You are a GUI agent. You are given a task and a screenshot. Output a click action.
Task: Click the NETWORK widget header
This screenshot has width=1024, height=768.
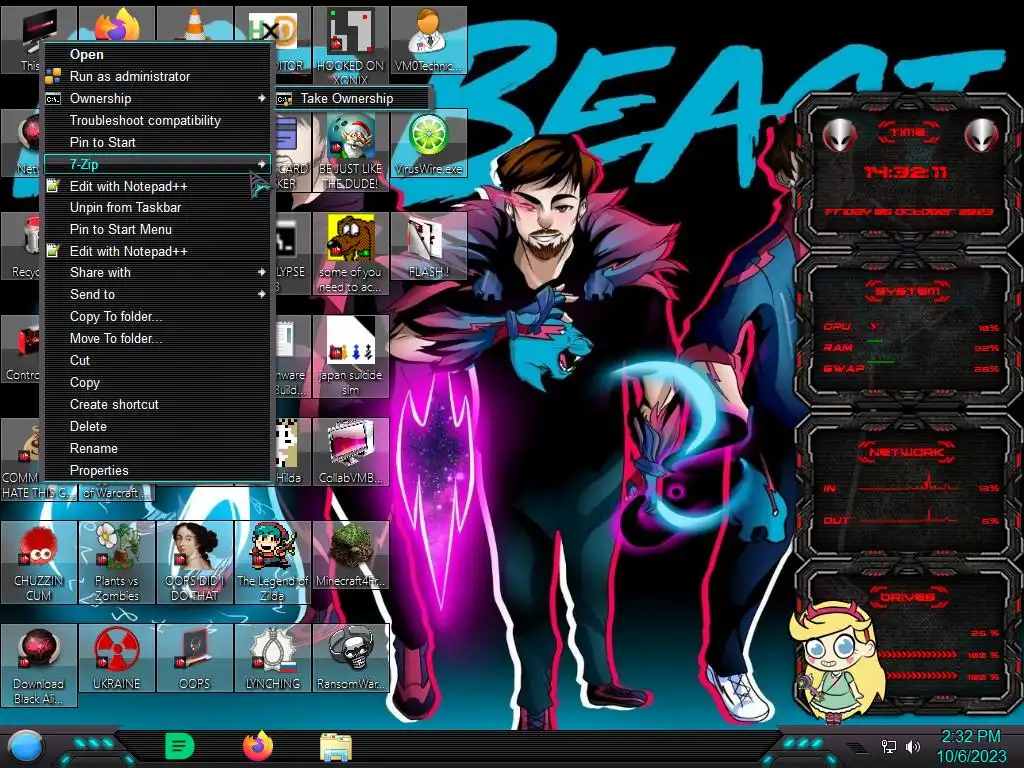[x=908, y=452]
